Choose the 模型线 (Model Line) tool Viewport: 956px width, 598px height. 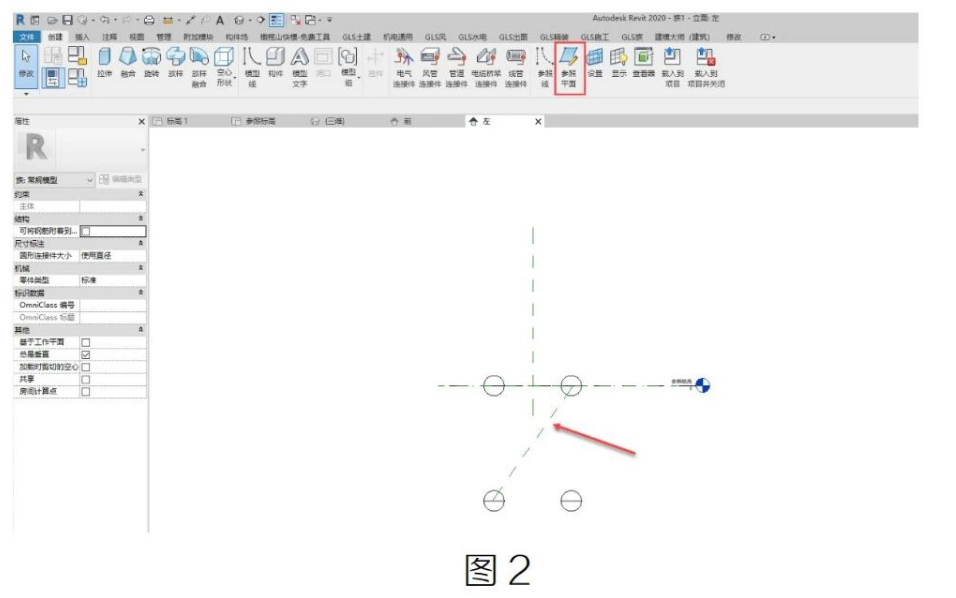pyautogui.click(x=252, y=67)
